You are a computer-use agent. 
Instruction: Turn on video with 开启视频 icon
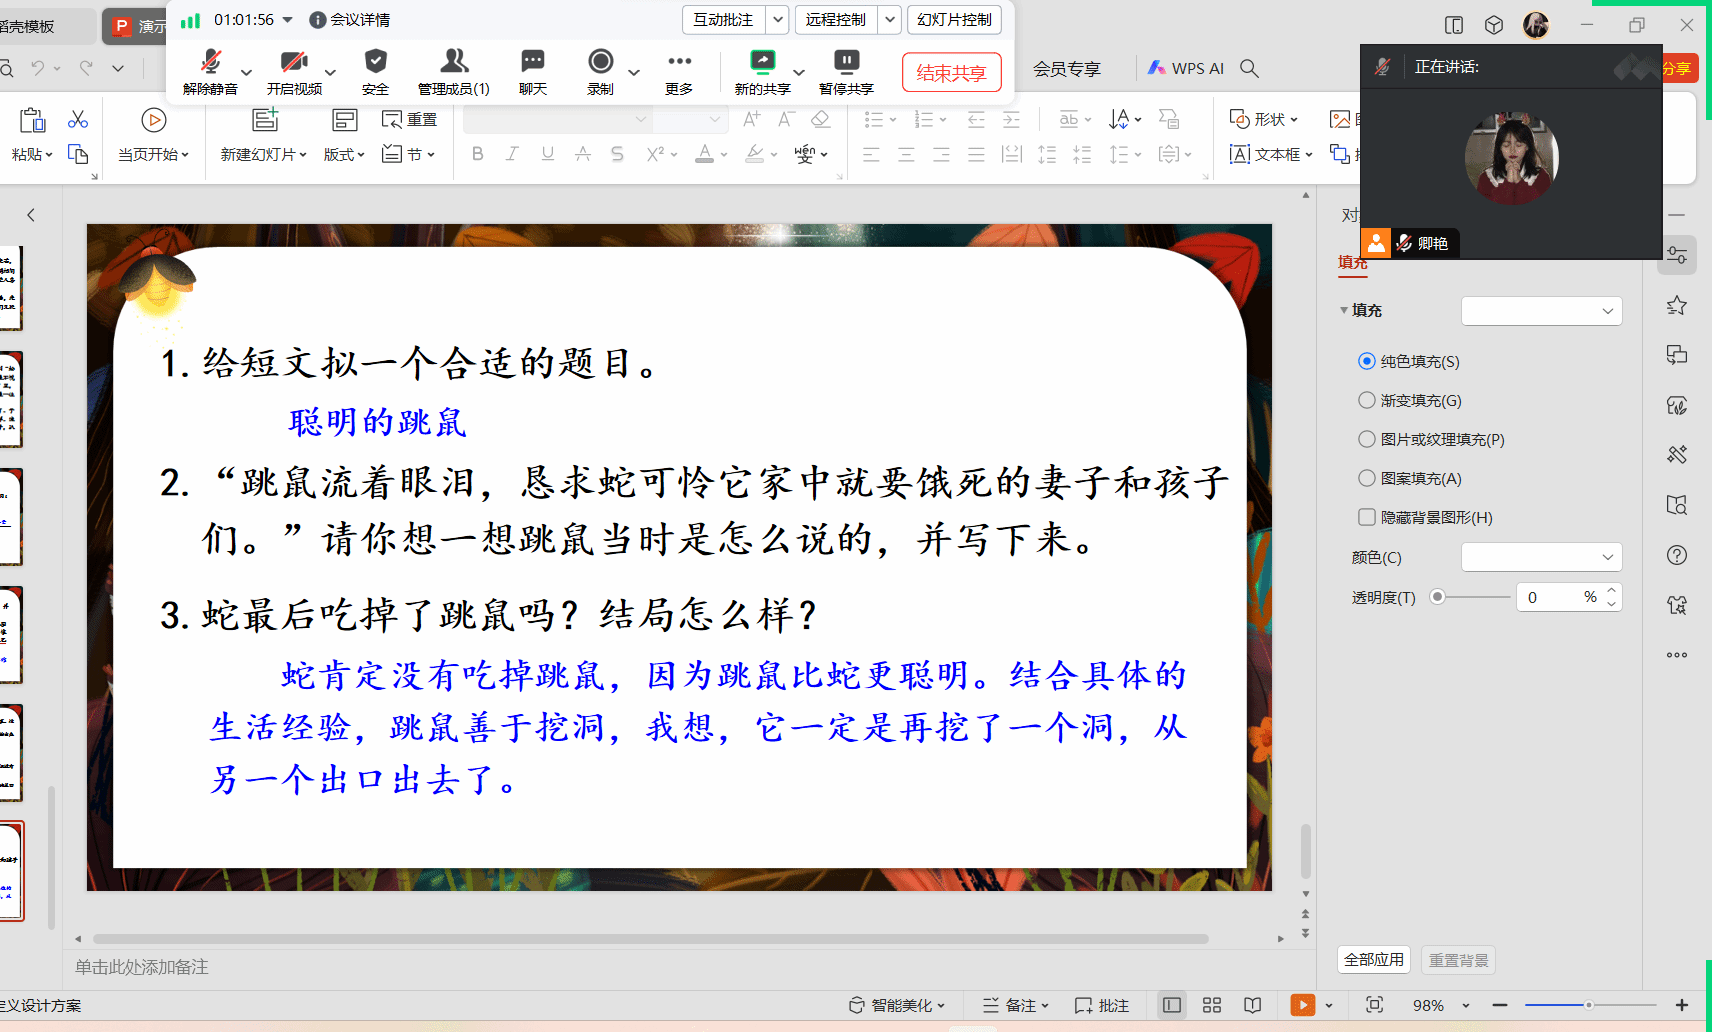click(293, 63)
